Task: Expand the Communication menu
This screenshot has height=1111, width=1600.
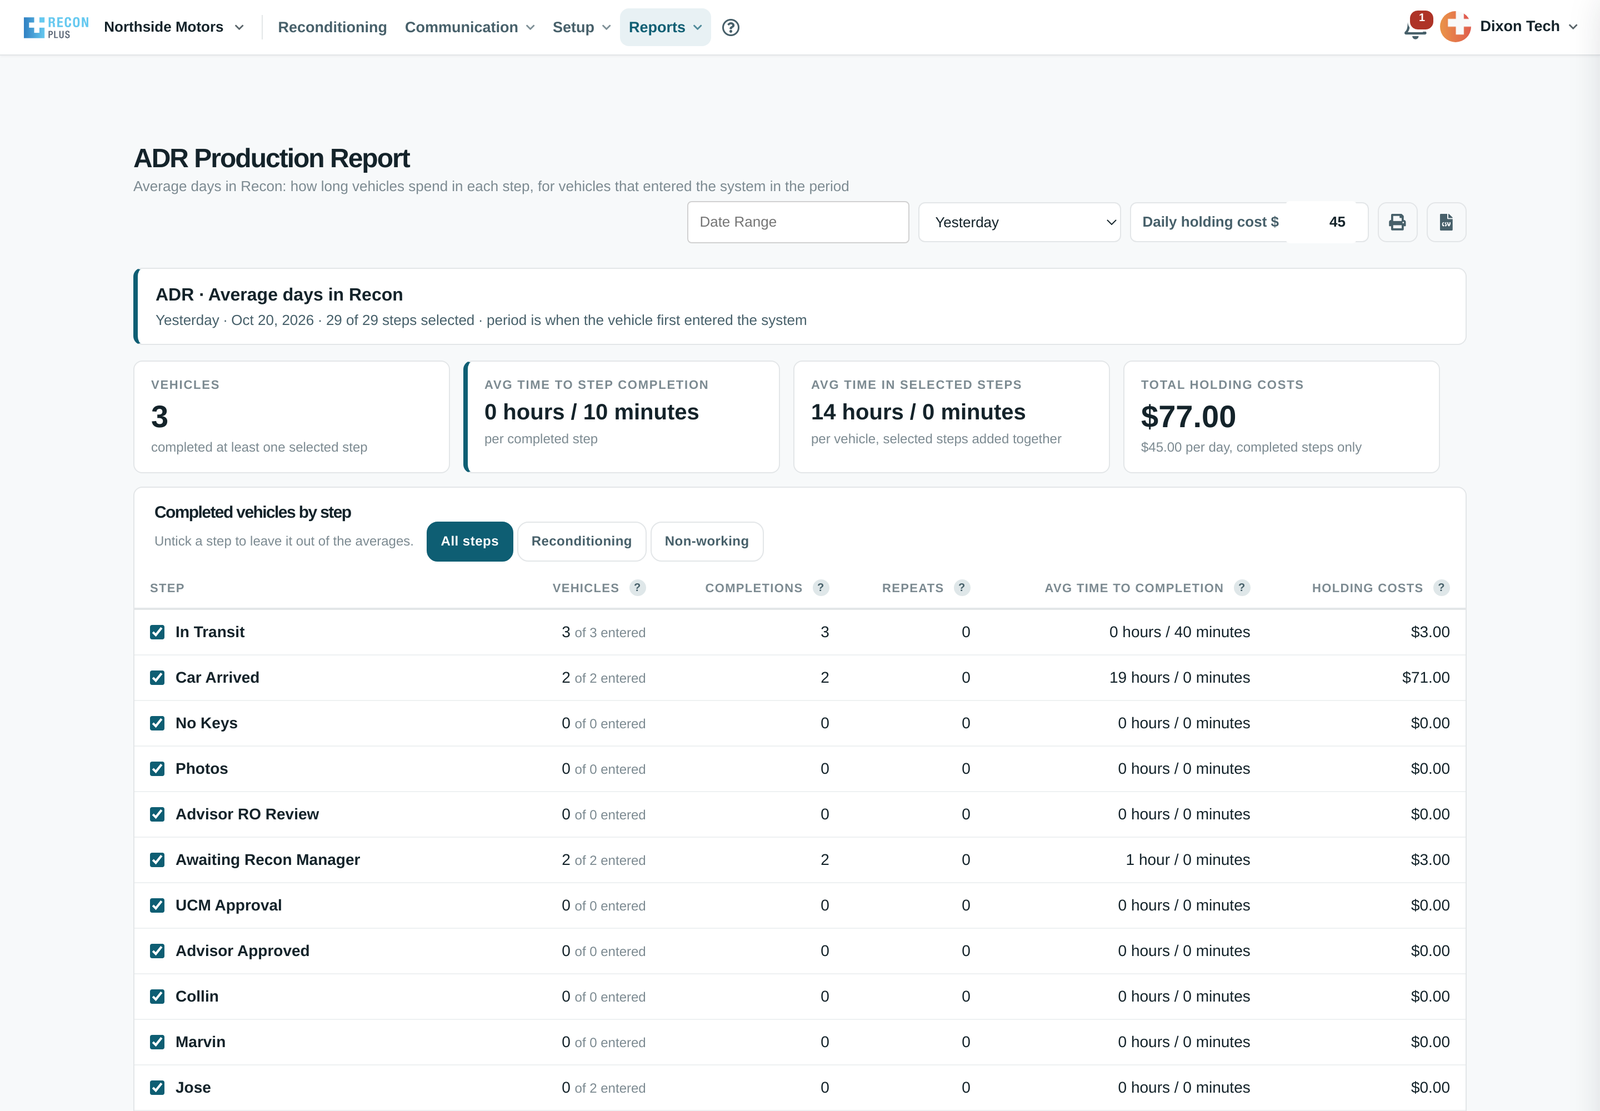Action: pyautogui.click(x=470, y=27)
